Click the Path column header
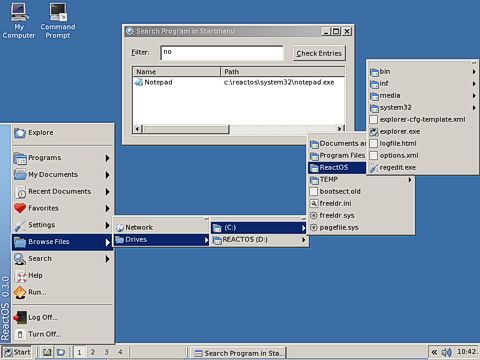Image resolution: width=480 pixels, height=360 pixels. pyautogui.click(x=283, y=72)
